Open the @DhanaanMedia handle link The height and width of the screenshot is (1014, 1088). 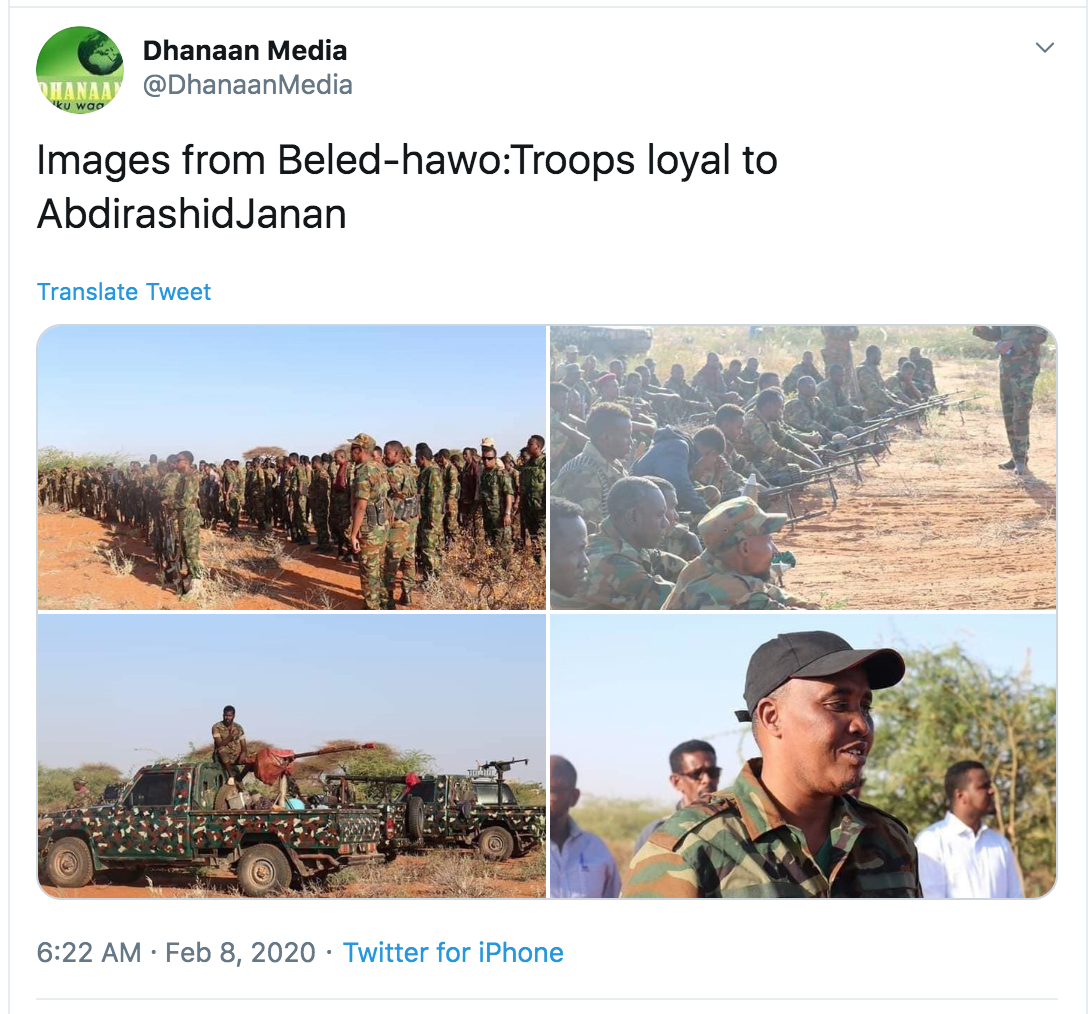coord(248,85)
